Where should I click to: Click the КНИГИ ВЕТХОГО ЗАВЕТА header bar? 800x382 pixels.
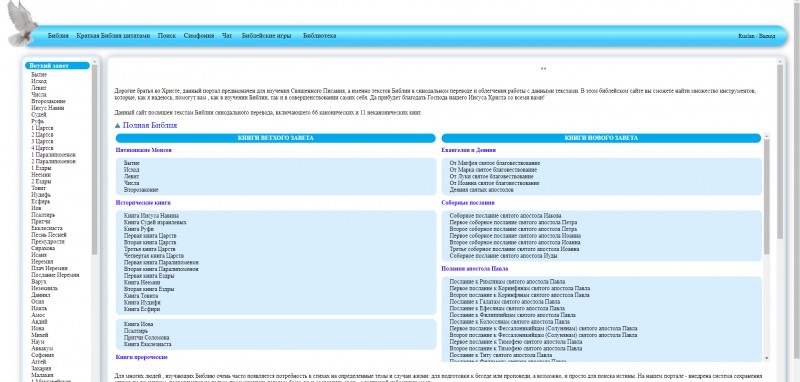tap(276, 138)
